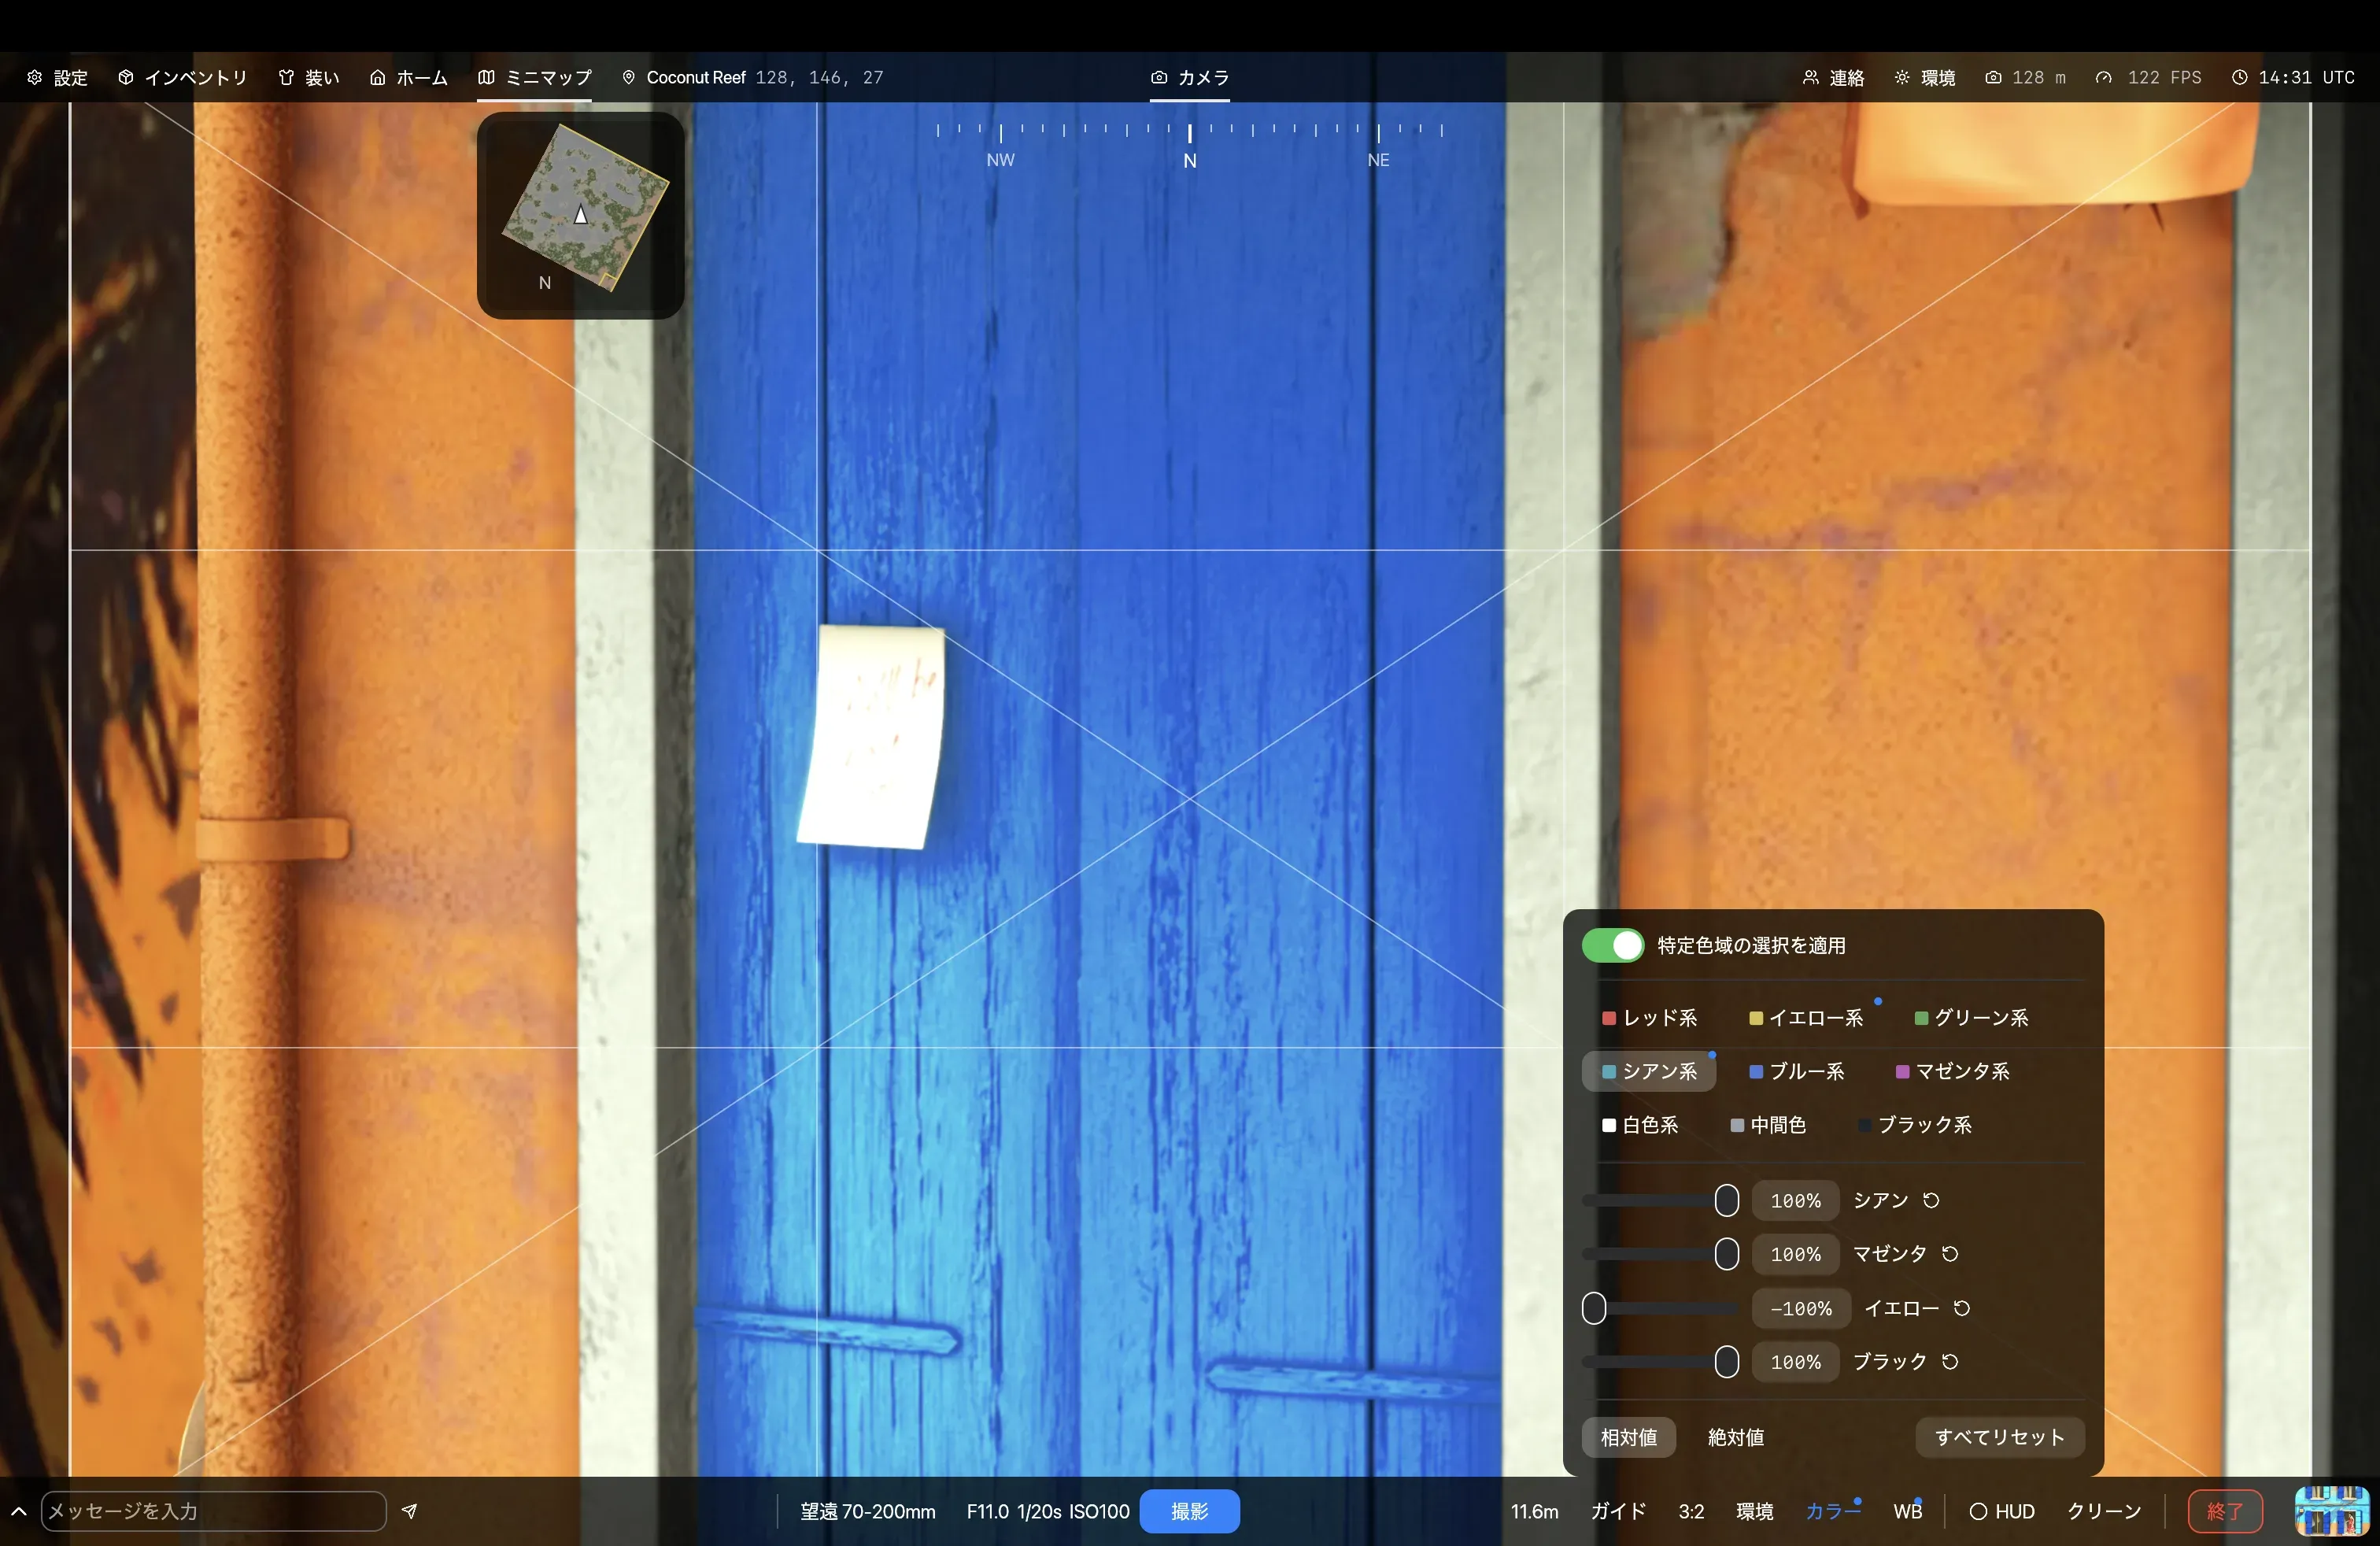
Task: Select the カメラ tab
Action: [x=1189, y=78]
